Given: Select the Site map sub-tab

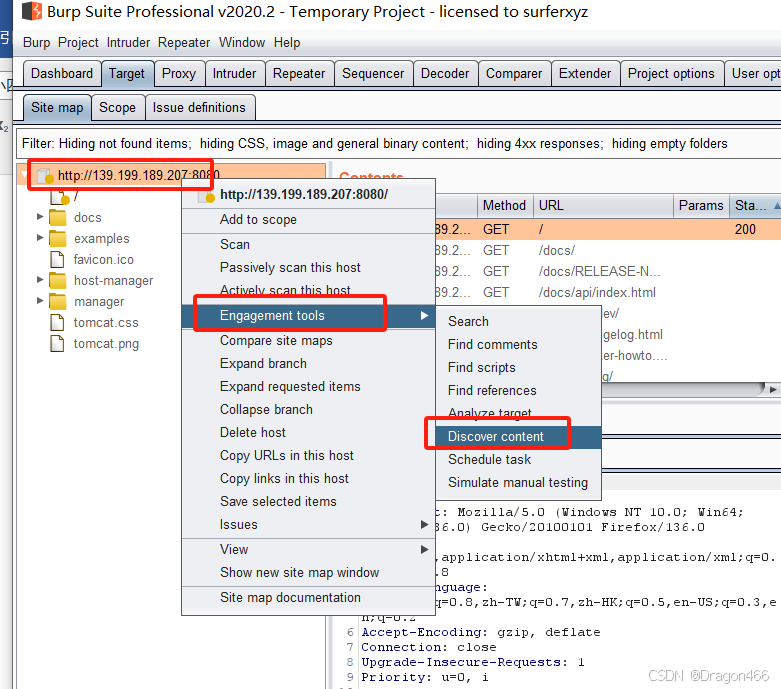Looking at the screenshot, I should (57, 108).
